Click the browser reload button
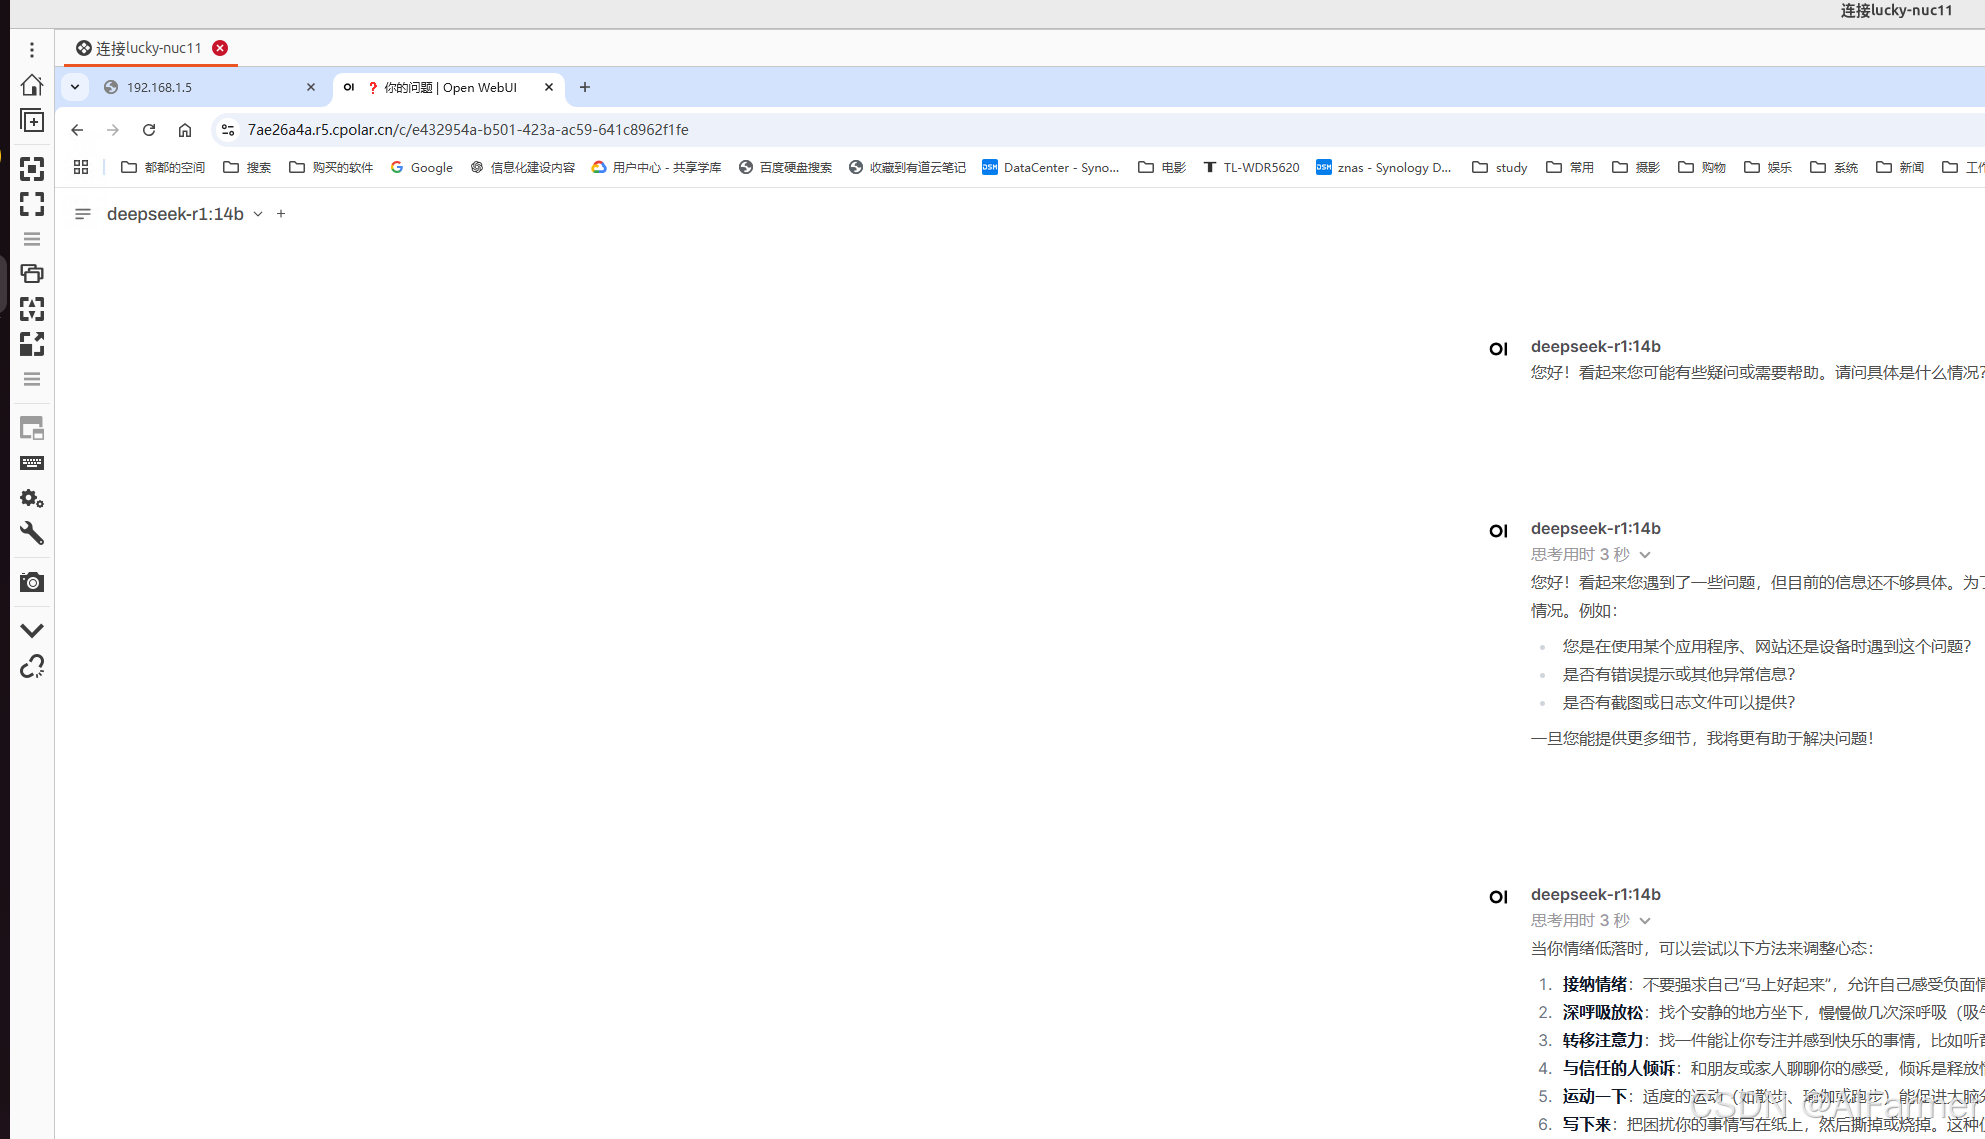 click(149, 130)
